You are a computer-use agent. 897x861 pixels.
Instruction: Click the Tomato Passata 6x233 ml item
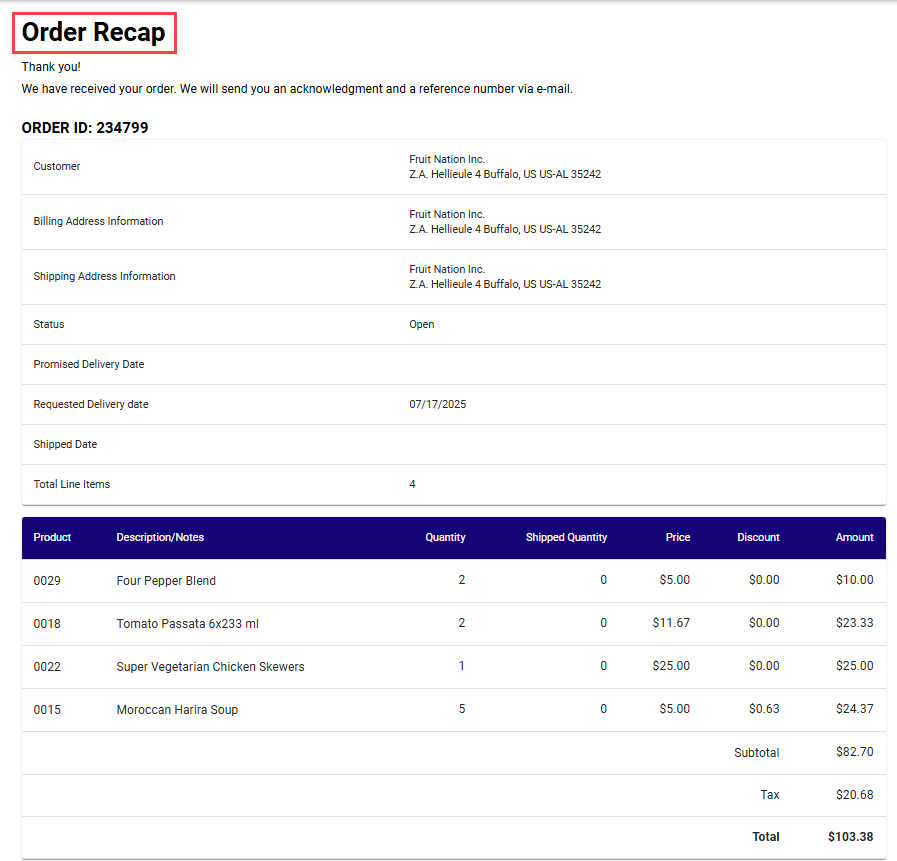[x=187, y=624]
